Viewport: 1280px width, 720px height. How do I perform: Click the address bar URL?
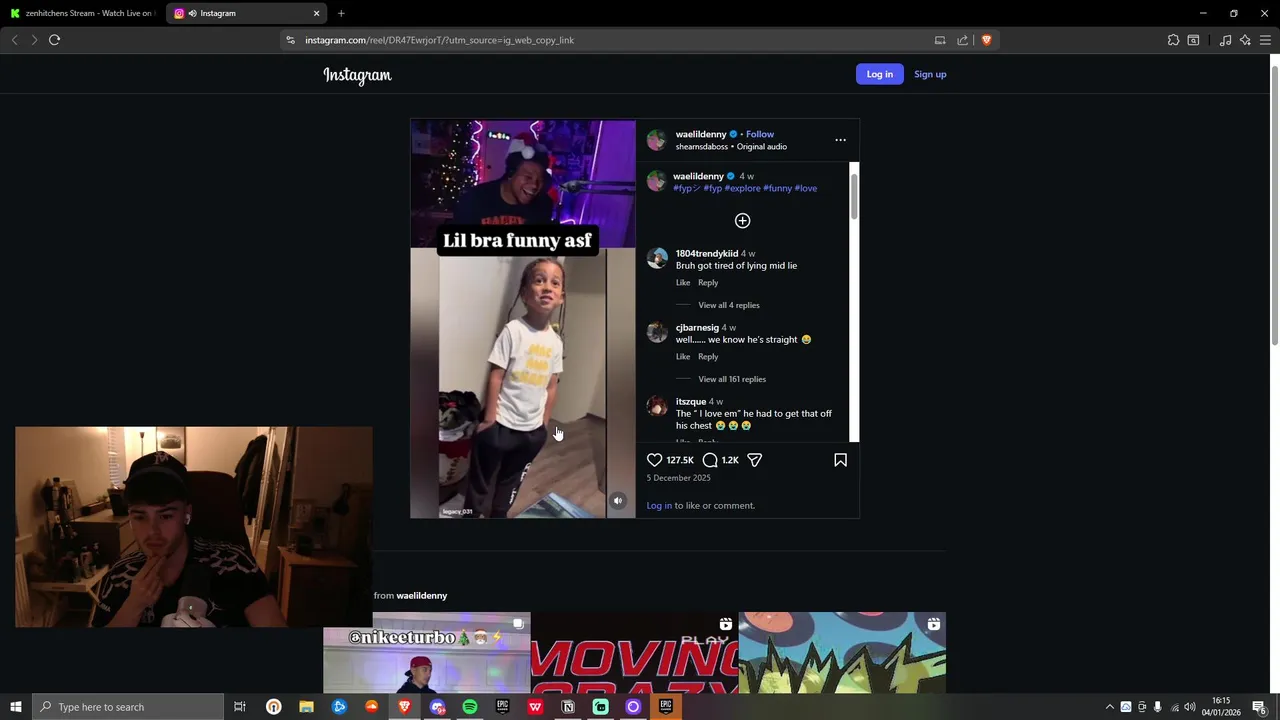439,40
